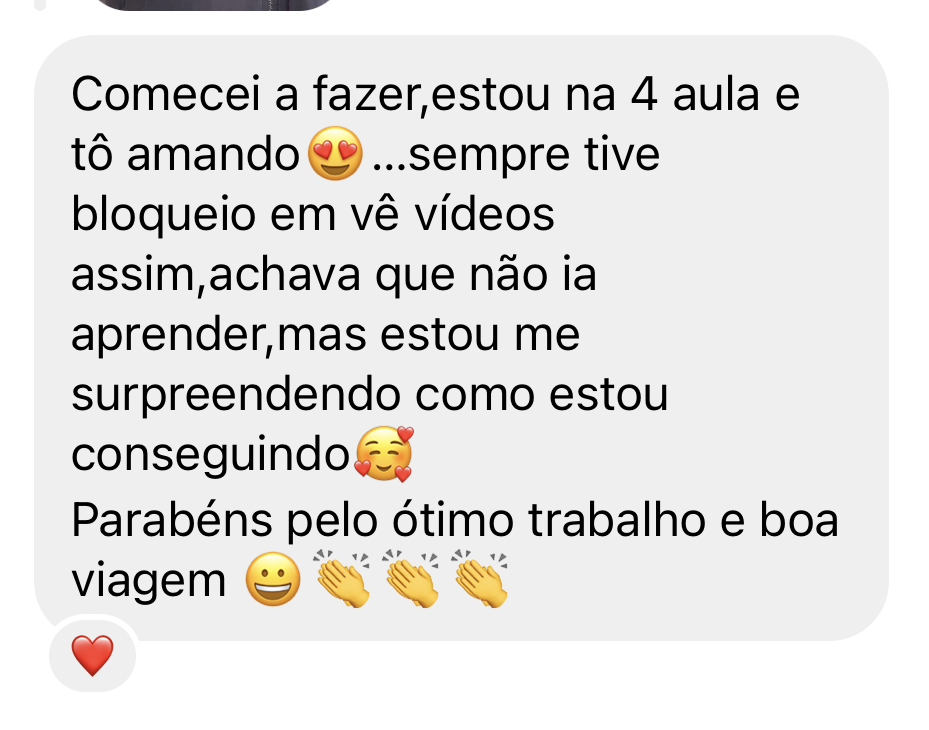Click the word "Comecei" in the message

[x=166, y=94]
